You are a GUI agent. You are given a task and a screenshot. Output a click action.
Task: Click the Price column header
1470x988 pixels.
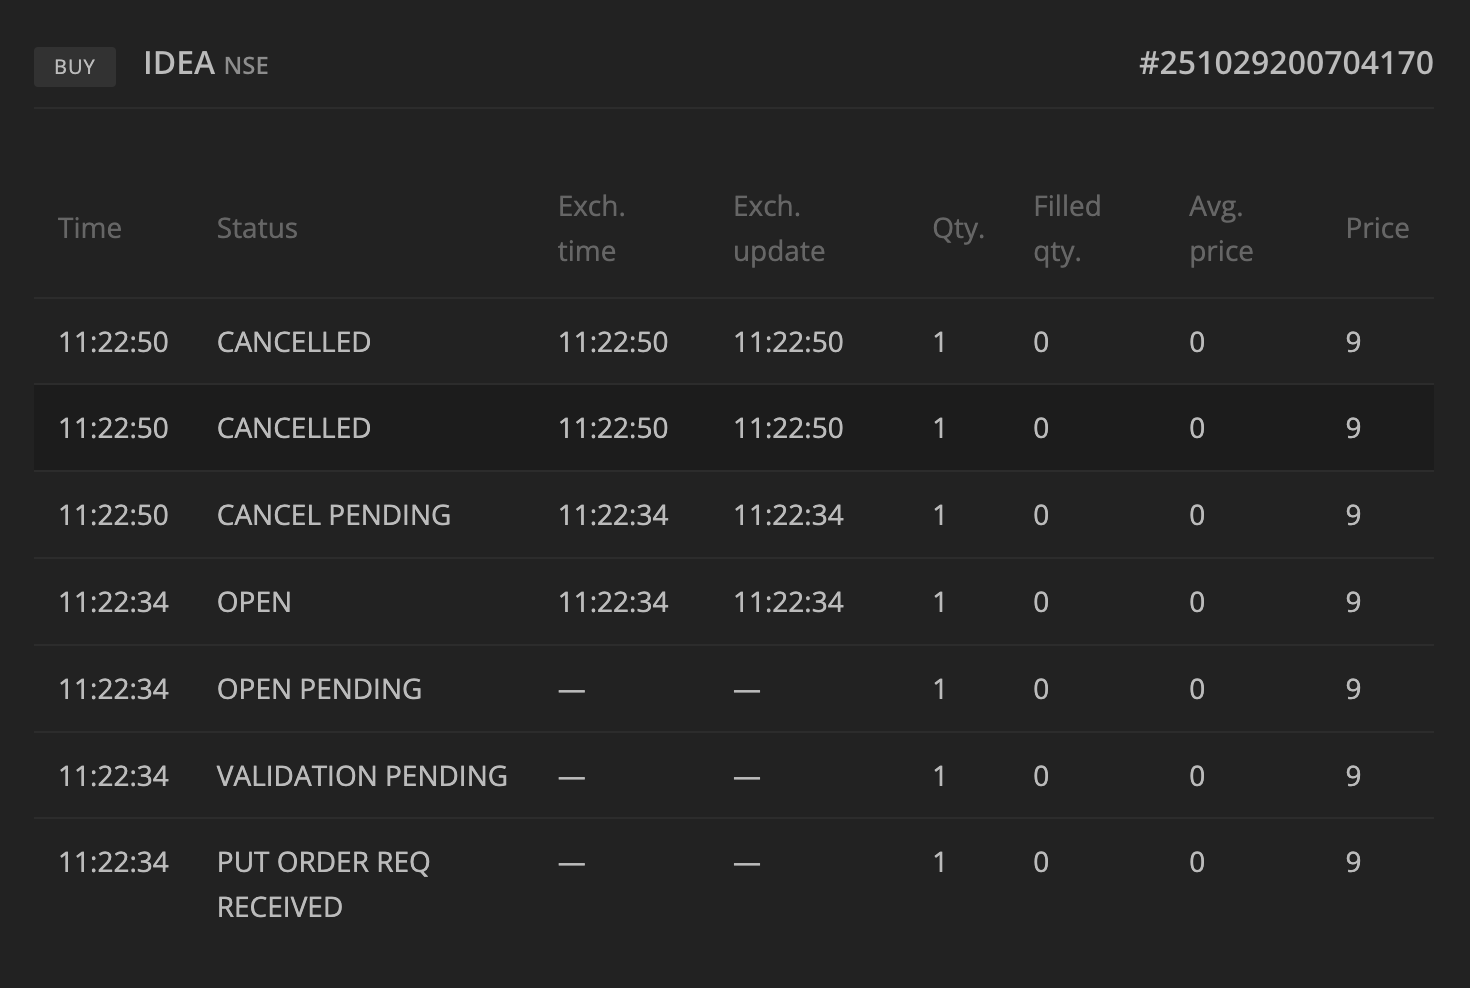coord(1377,228)
